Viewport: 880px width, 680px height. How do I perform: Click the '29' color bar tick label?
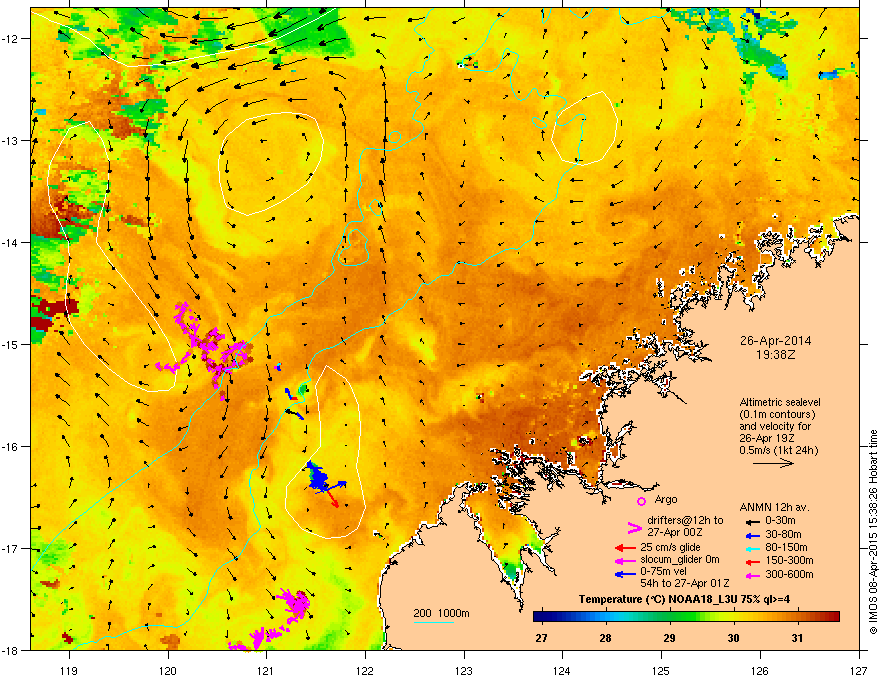coord(669,638)
